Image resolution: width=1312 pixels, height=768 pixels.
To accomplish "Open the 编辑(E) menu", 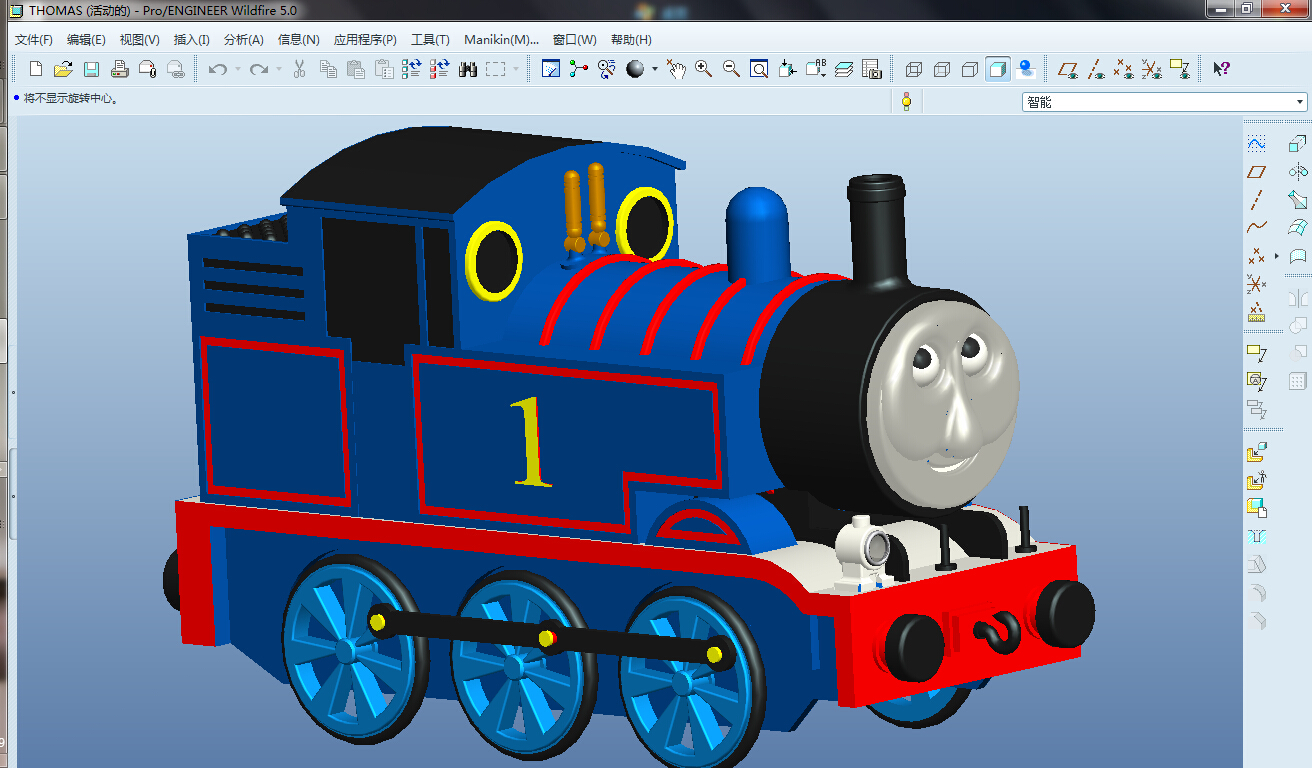I will point(86,40).
